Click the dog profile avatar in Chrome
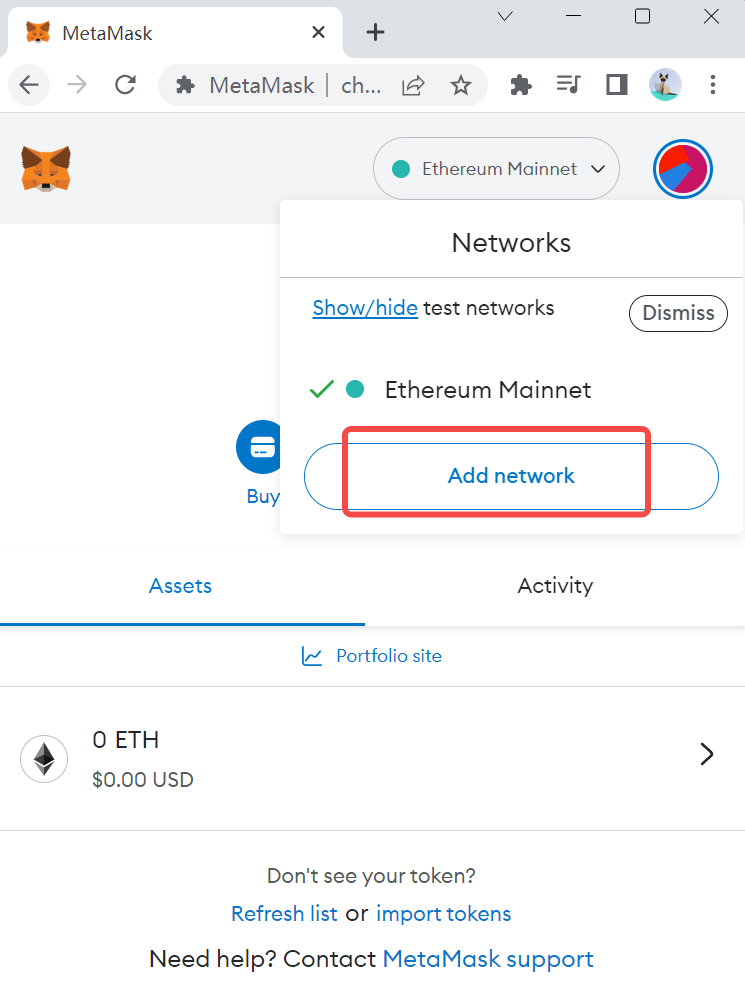The height and width of the screenshot is (992, 745). (665, 85)
